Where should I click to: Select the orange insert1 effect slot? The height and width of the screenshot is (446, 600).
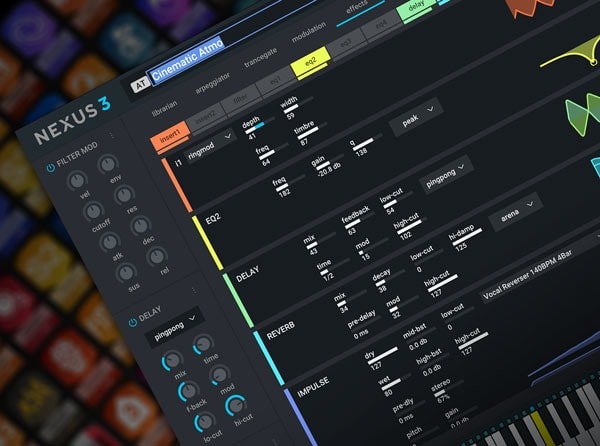click(x=170, y=136)
